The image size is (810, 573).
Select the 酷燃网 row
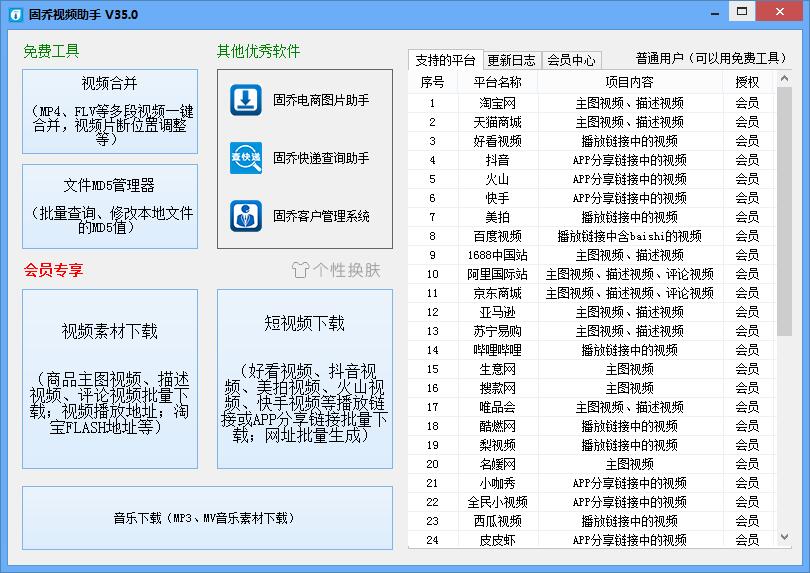pos(592,426)
